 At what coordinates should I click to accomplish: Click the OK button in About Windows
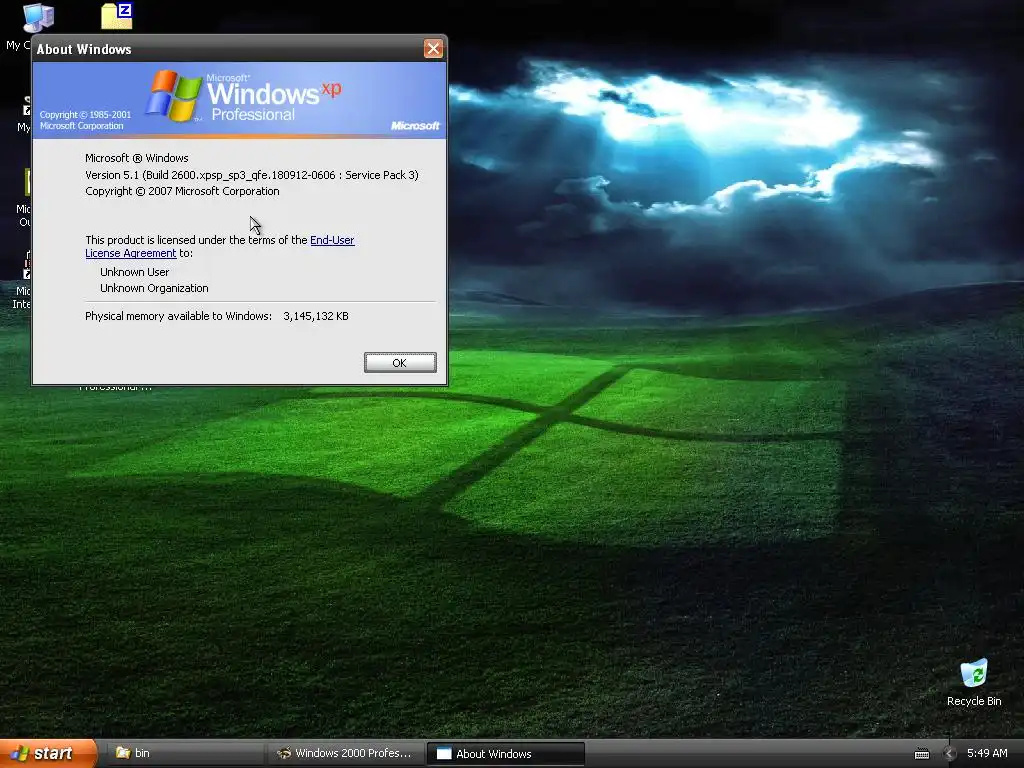(400, 363)
